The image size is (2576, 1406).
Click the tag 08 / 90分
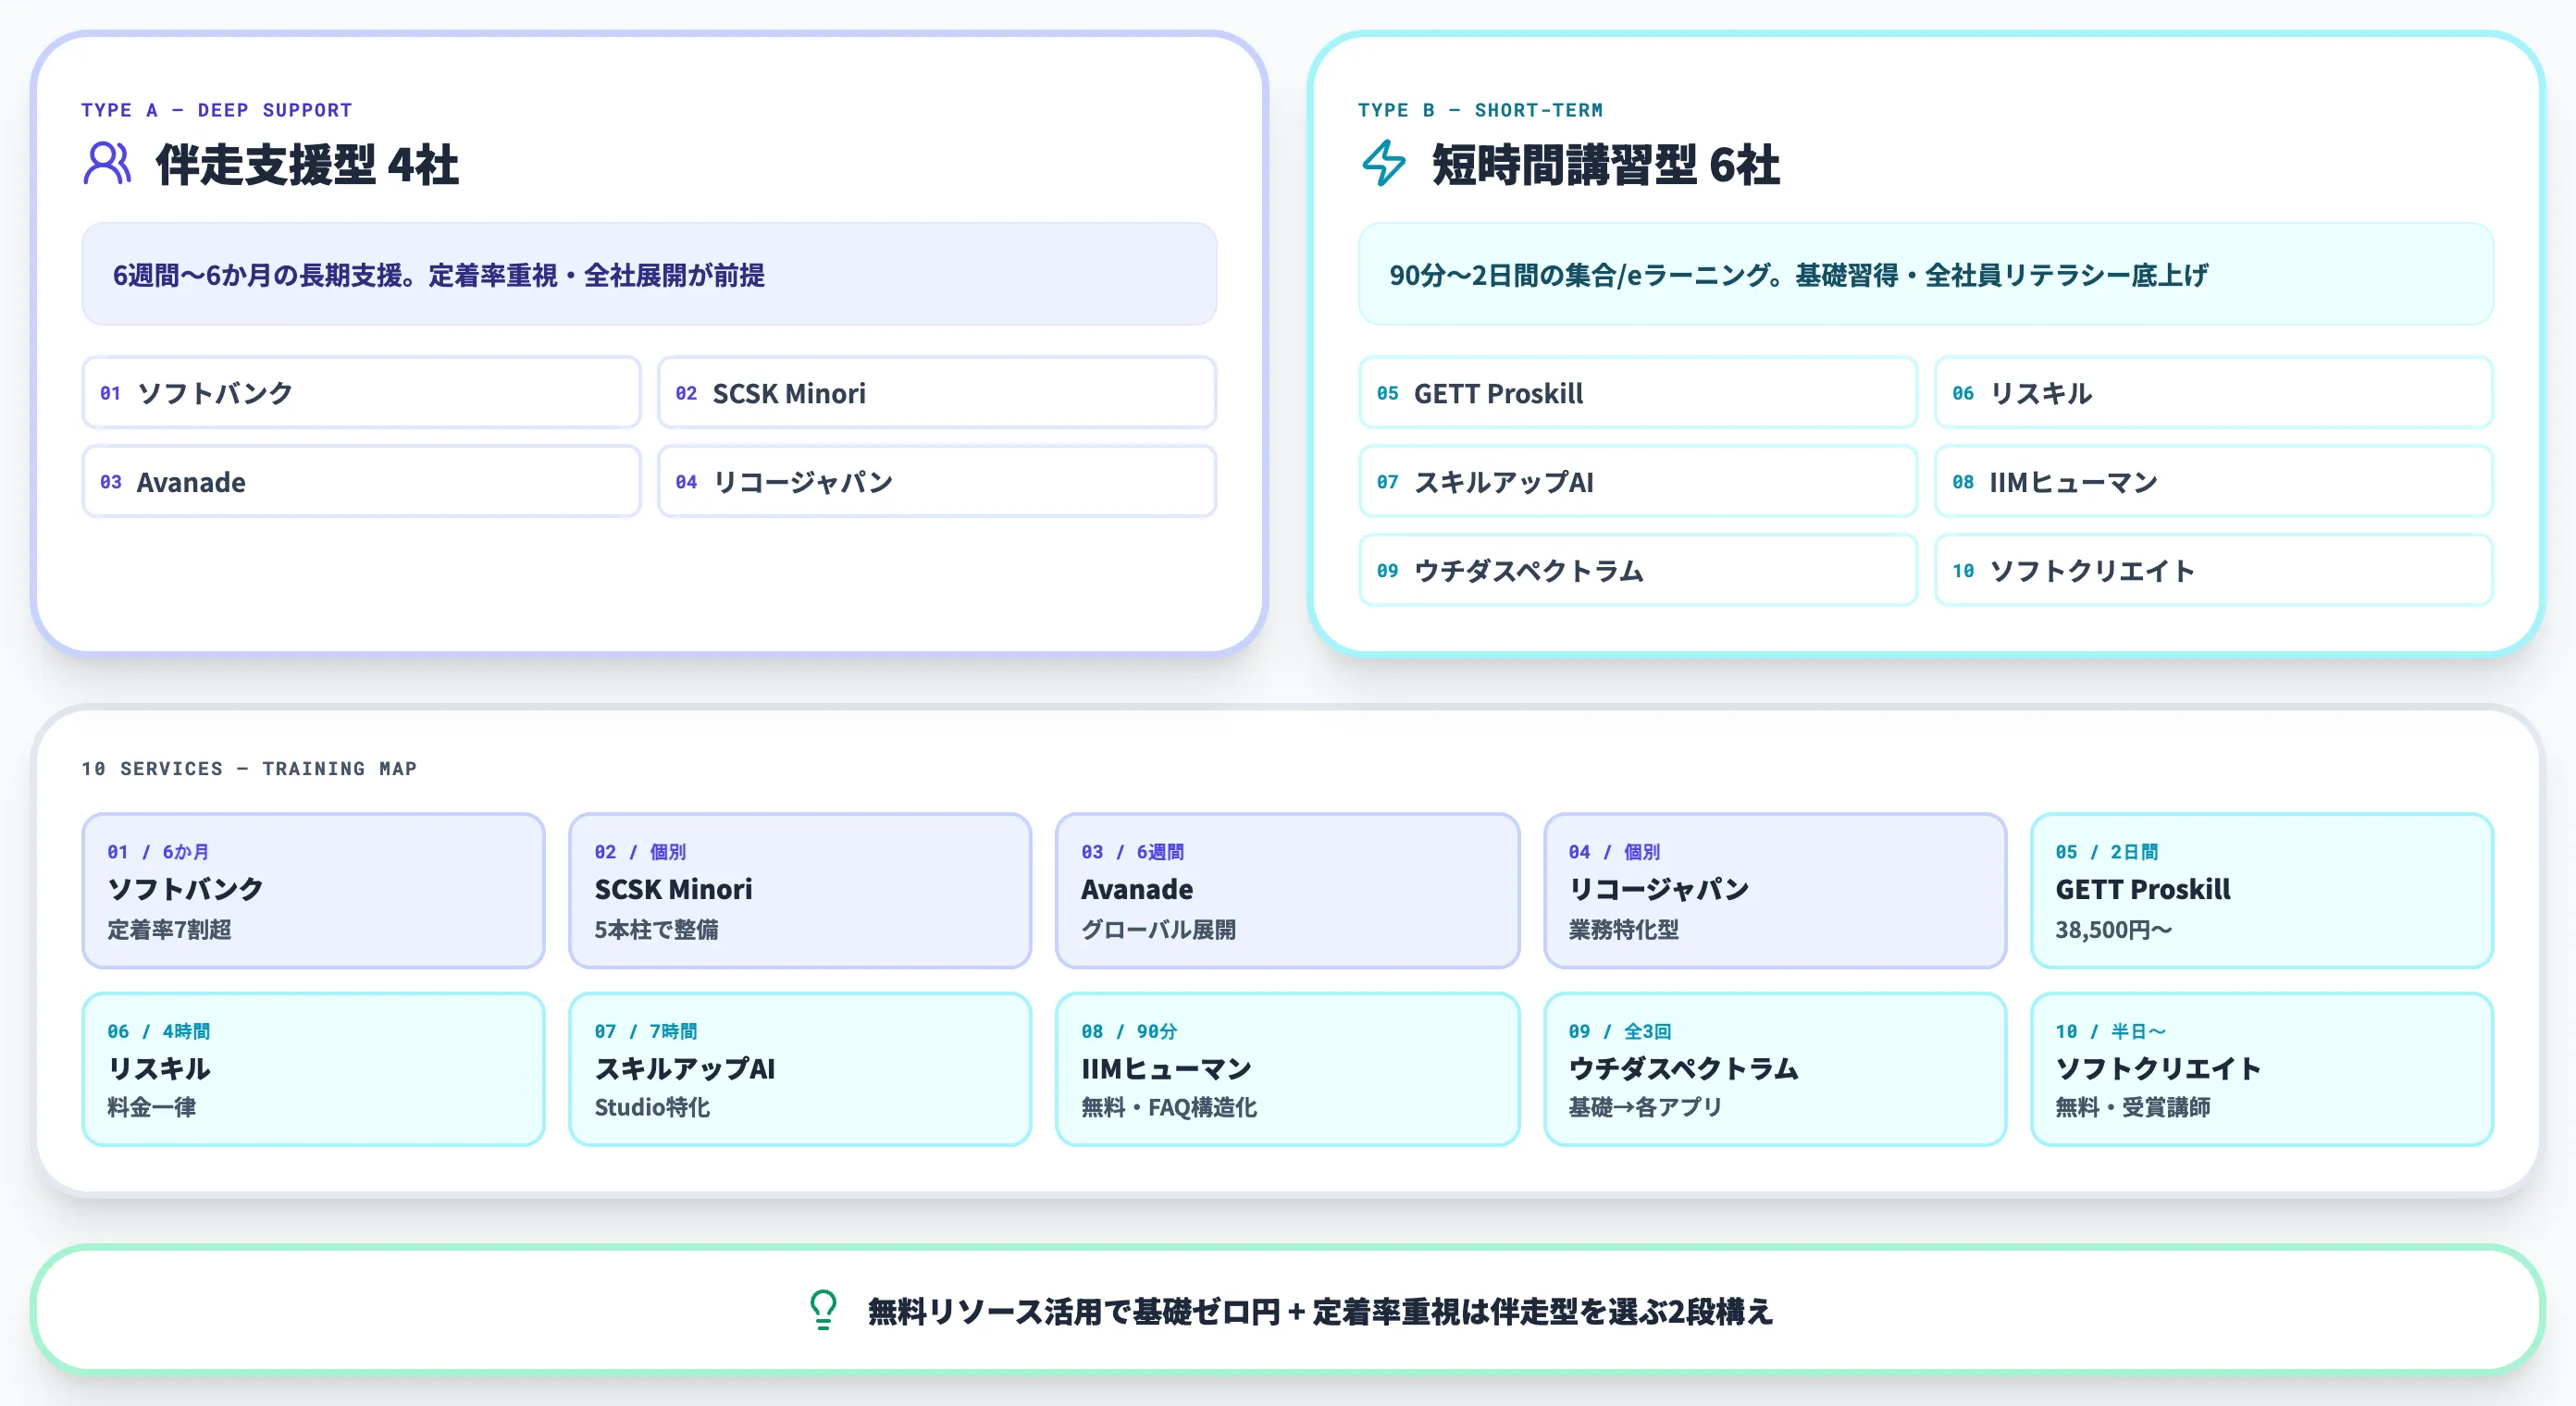coord(1129,1031)
